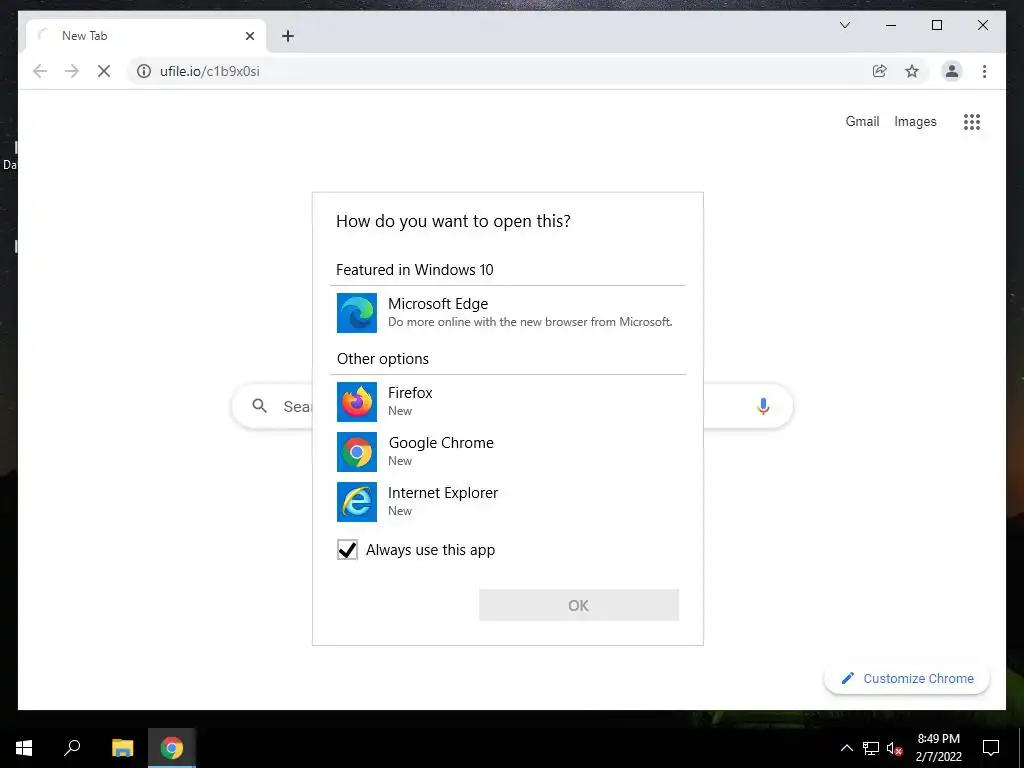Show hidden system tray icons
This screenshot has width=1024, height=768.
[x=846, y=748]
